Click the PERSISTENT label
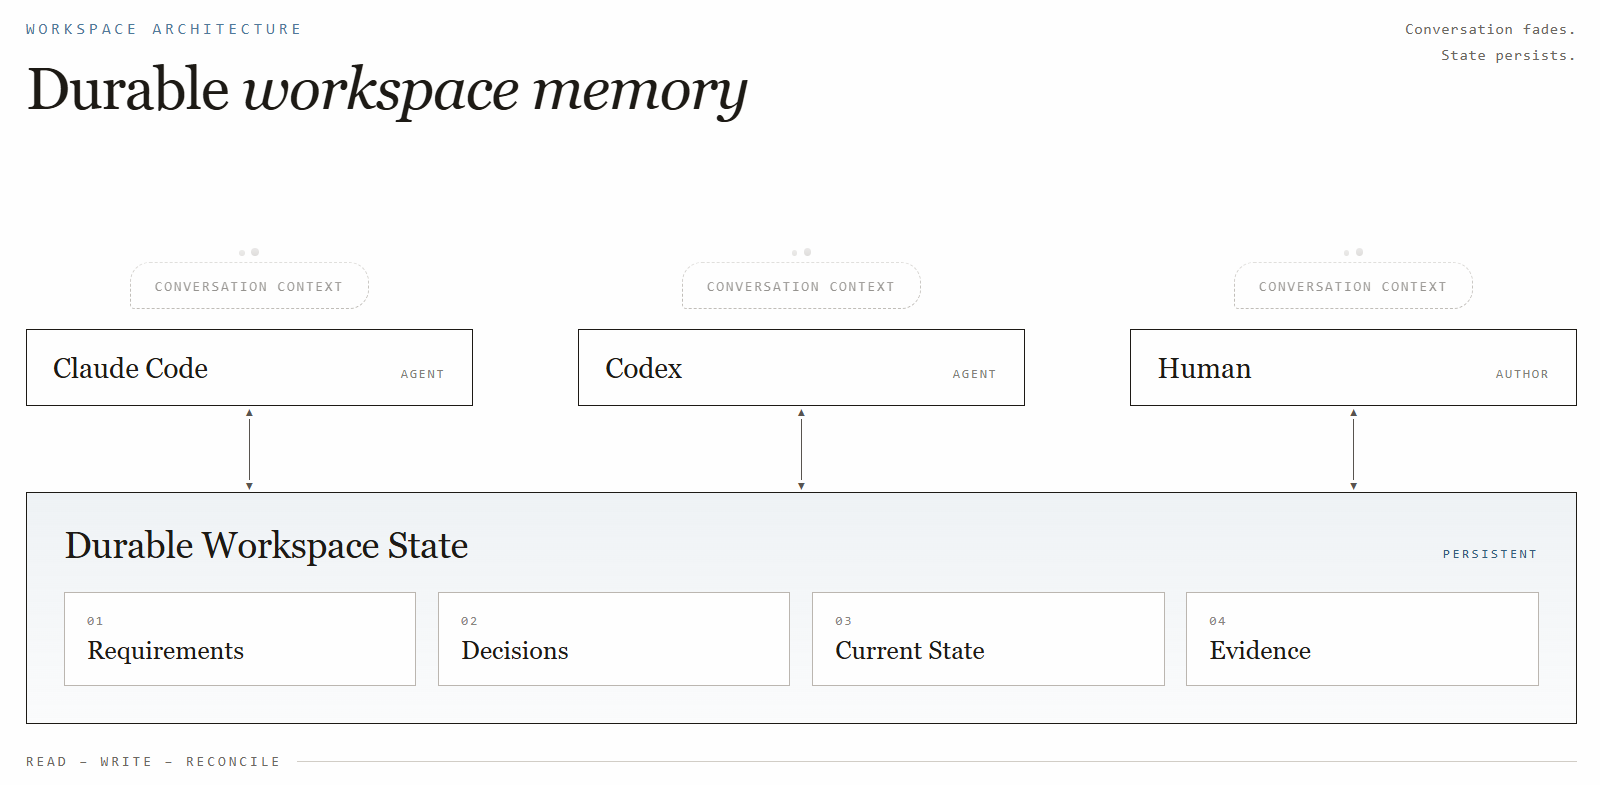This screenshot has width=1600, height=785. coord(1490,554)
